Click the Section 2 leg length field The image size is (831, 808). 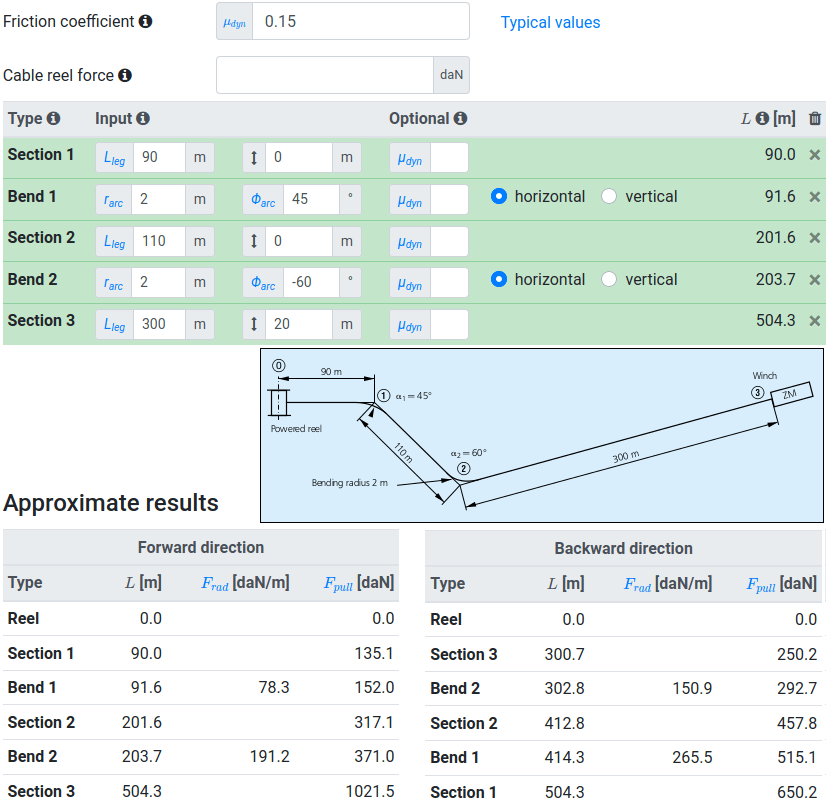coord(159,241)
